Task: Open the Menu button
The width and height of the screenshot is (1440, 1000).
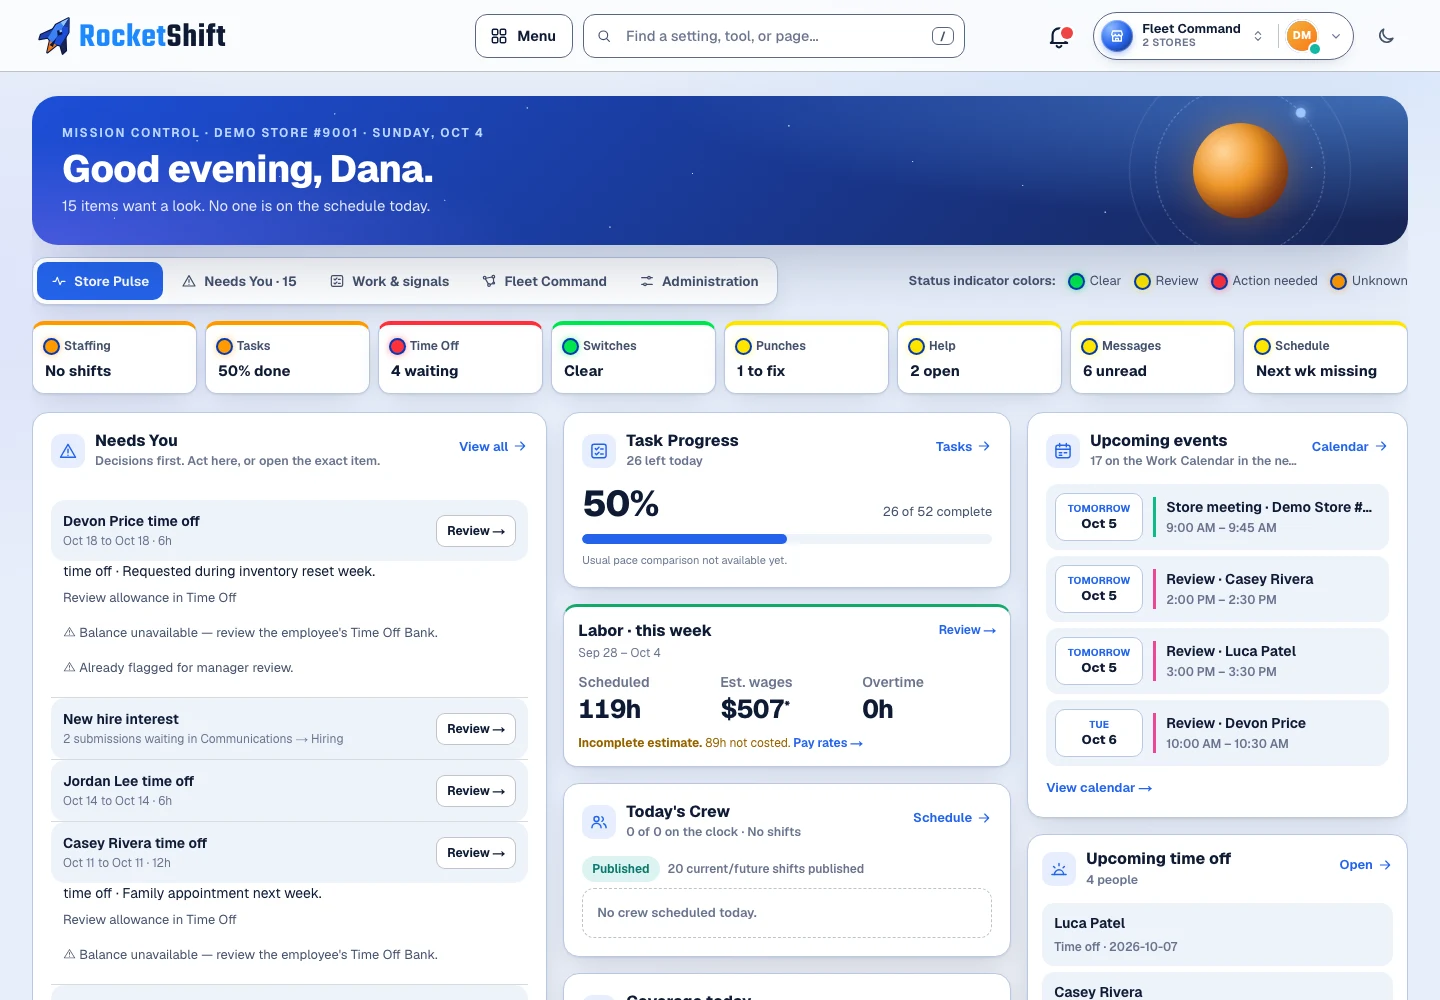Action: pos(524,36)
